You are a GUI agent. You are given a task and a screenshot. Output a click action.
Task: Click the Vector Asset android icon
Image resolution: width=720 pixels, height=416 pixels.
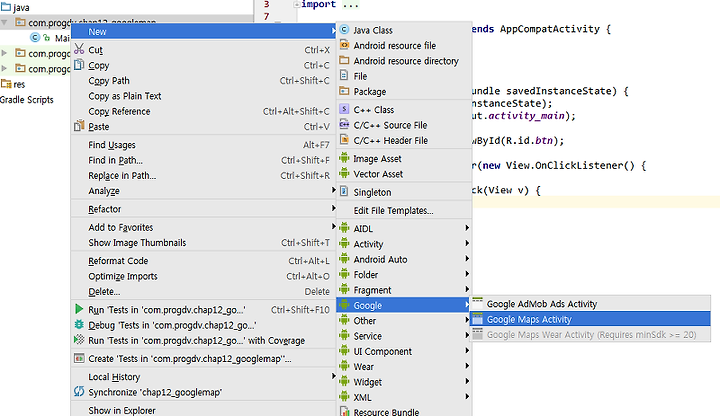[344, 173]
